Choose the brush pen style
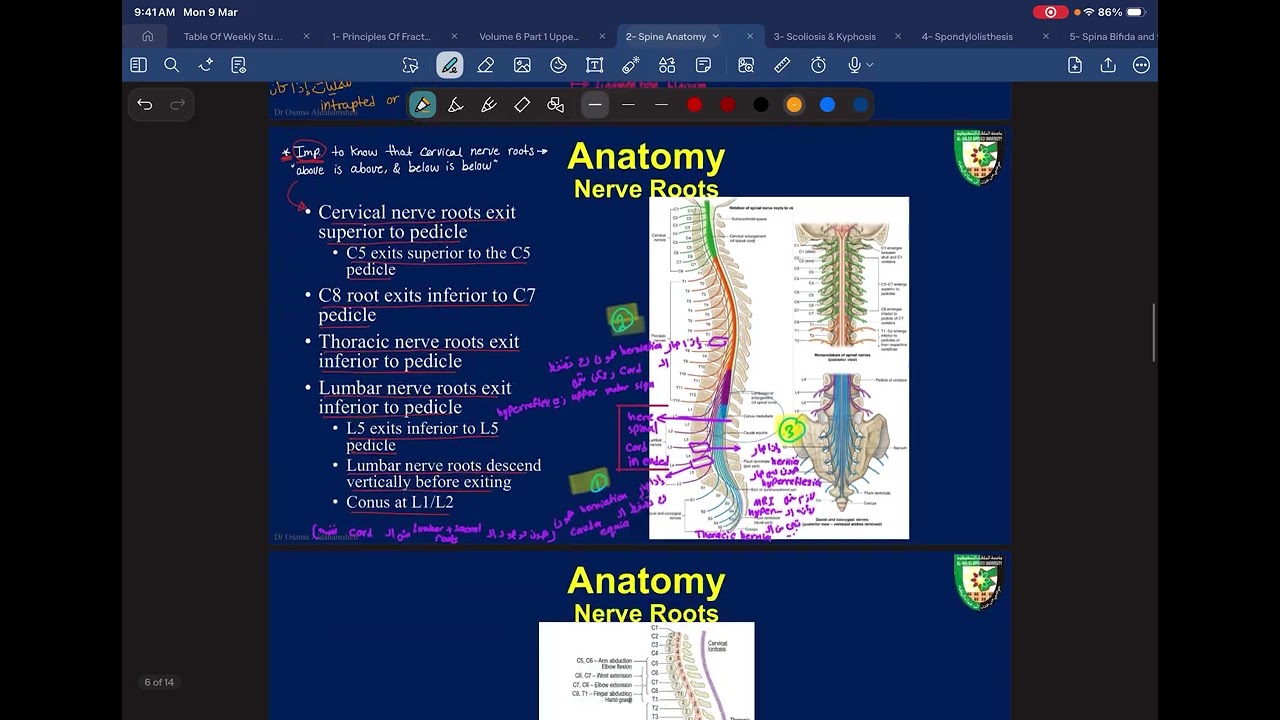This screenshot has height=720, width=1280. point(489,105)
